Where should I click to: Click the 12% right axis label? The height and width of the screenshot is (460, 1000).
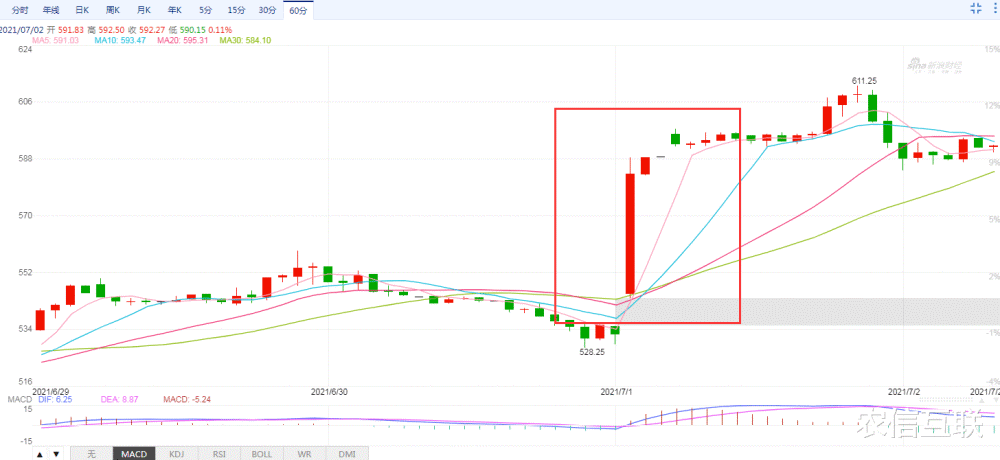(x=992, y=105)
